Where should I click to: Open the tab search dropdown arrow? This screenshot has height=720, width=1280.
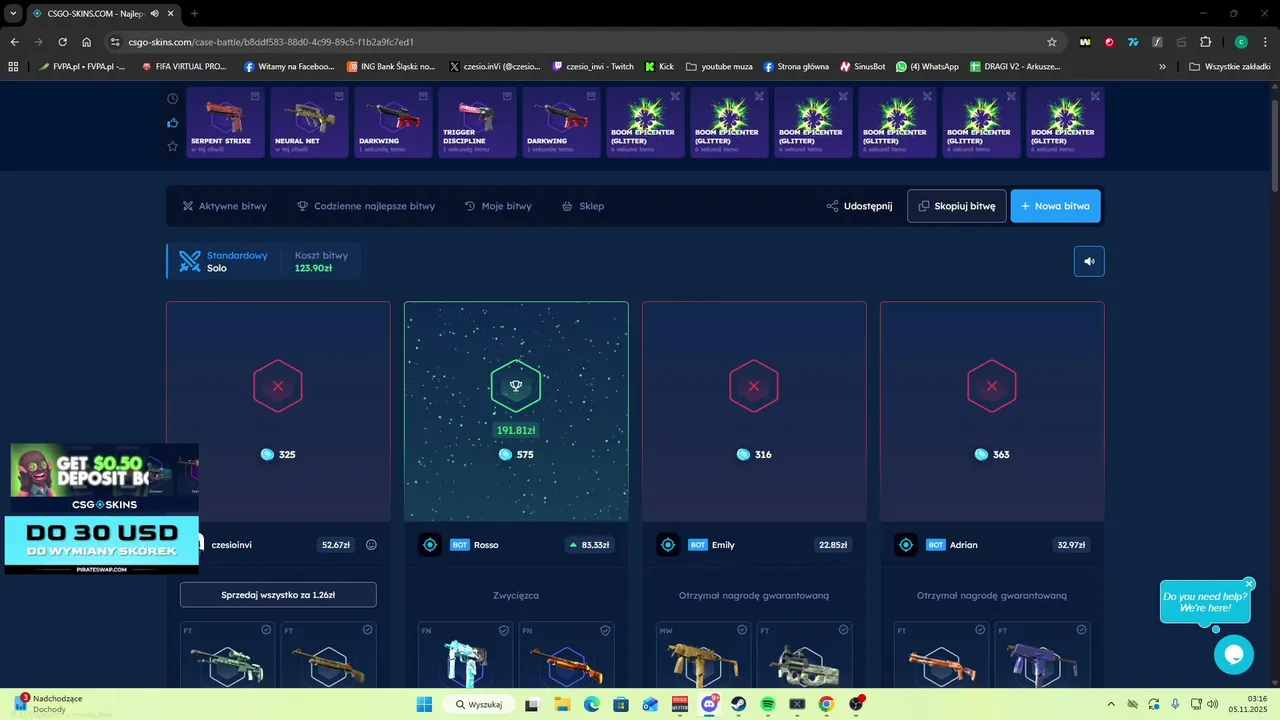click(12, 13)
